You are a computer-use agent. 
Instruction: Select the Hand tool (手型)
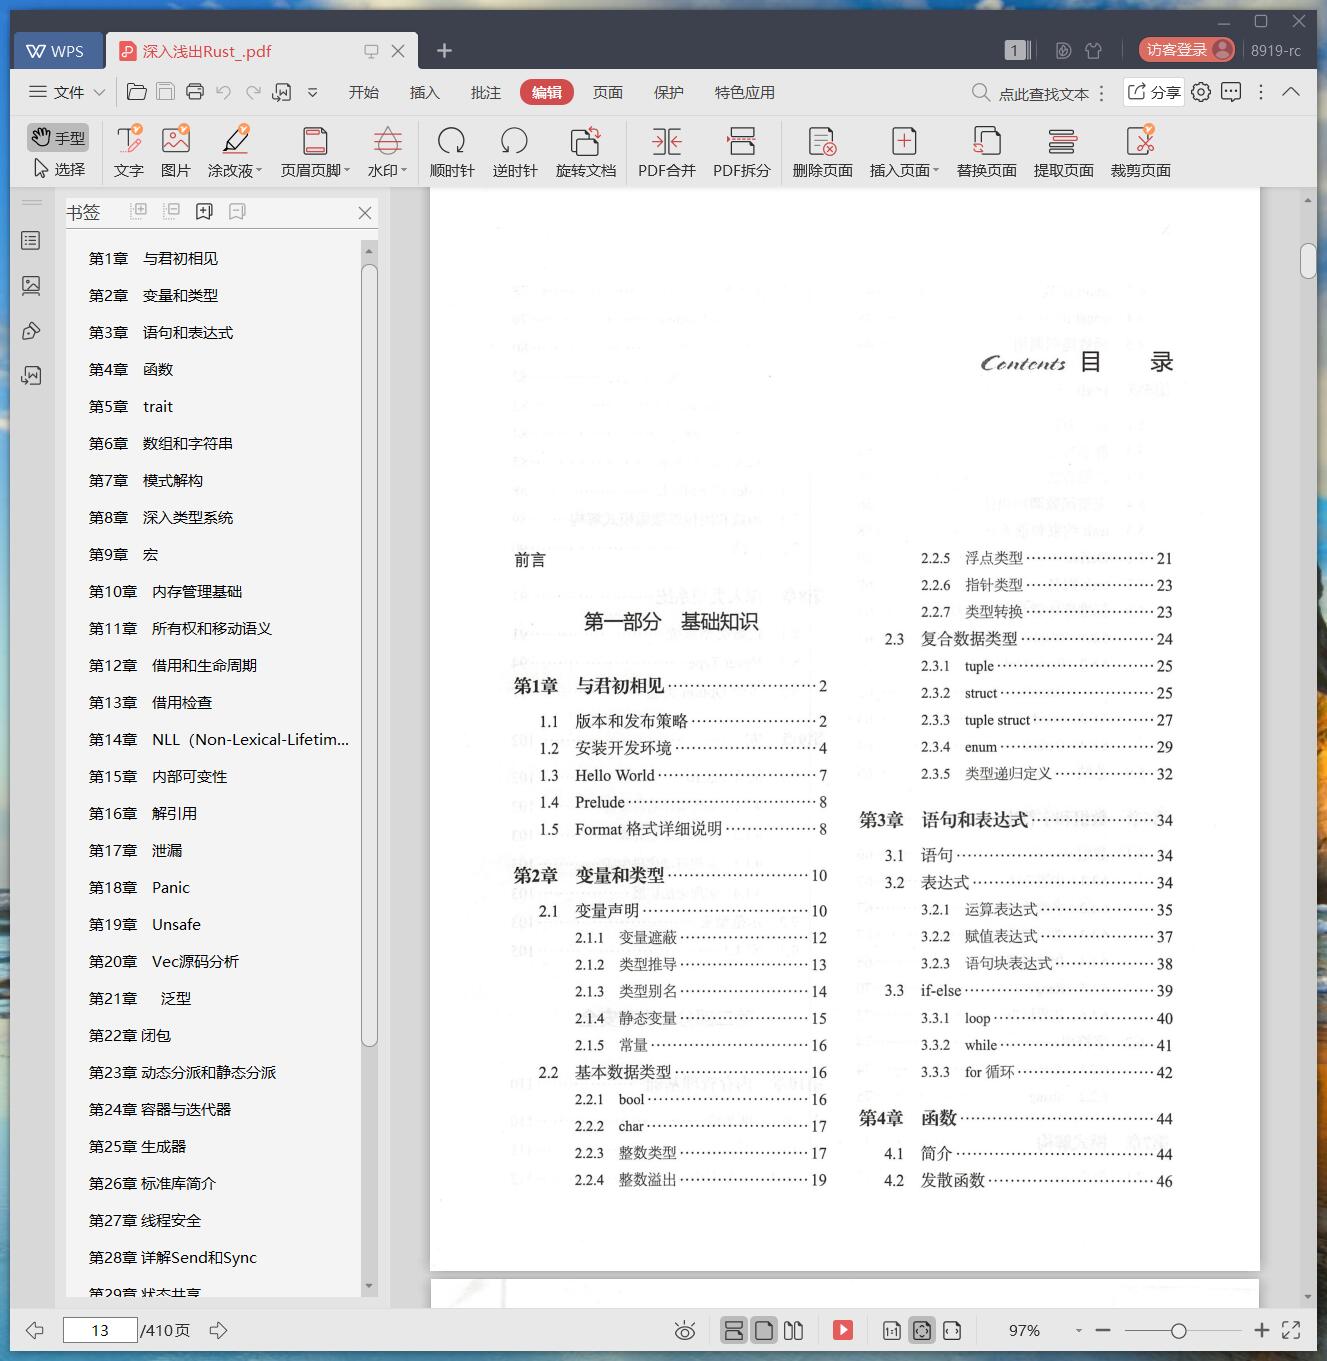[58, 137]
